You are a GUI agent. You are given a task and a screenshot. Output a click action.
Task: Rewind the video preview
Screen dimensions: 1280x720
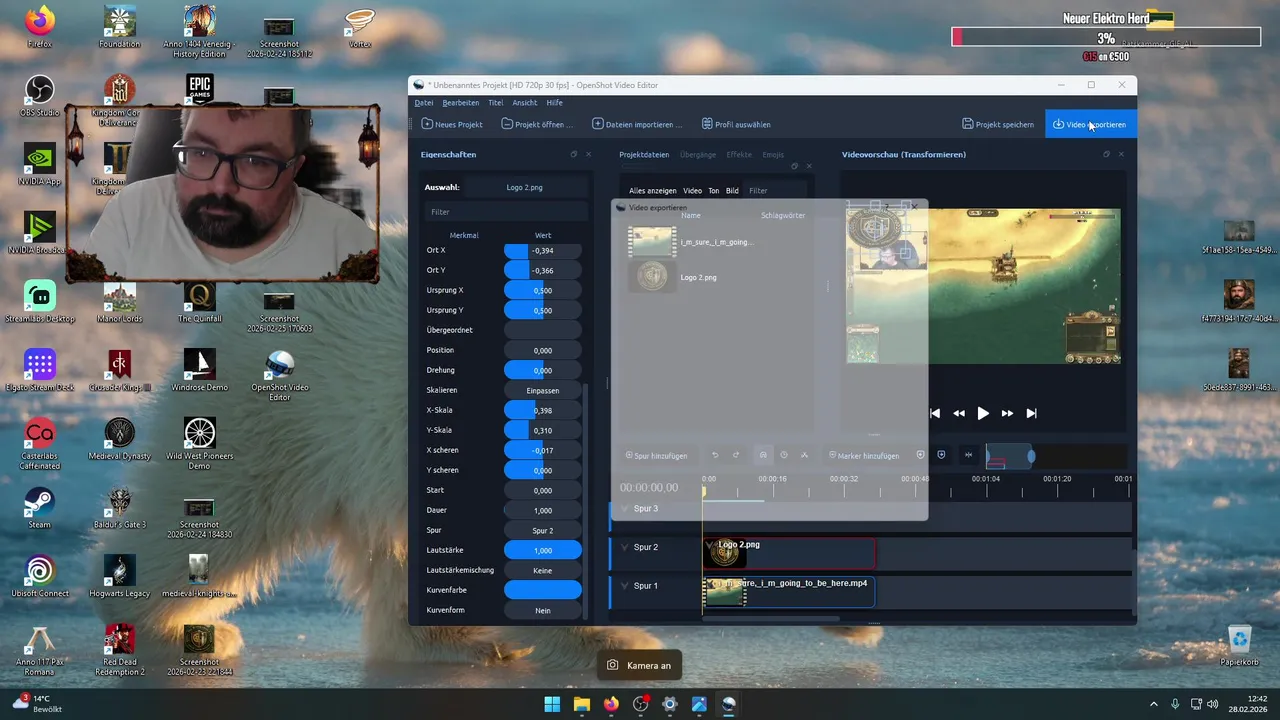tap(959, 413)
